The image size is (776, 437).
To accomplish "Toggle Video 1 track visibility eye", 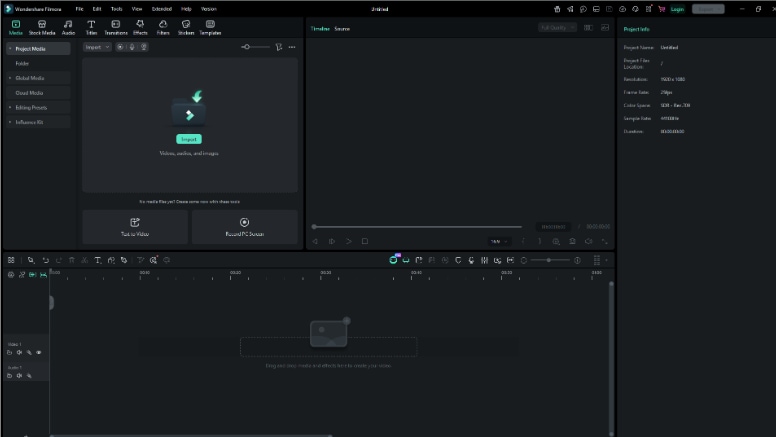I will 39,353.
